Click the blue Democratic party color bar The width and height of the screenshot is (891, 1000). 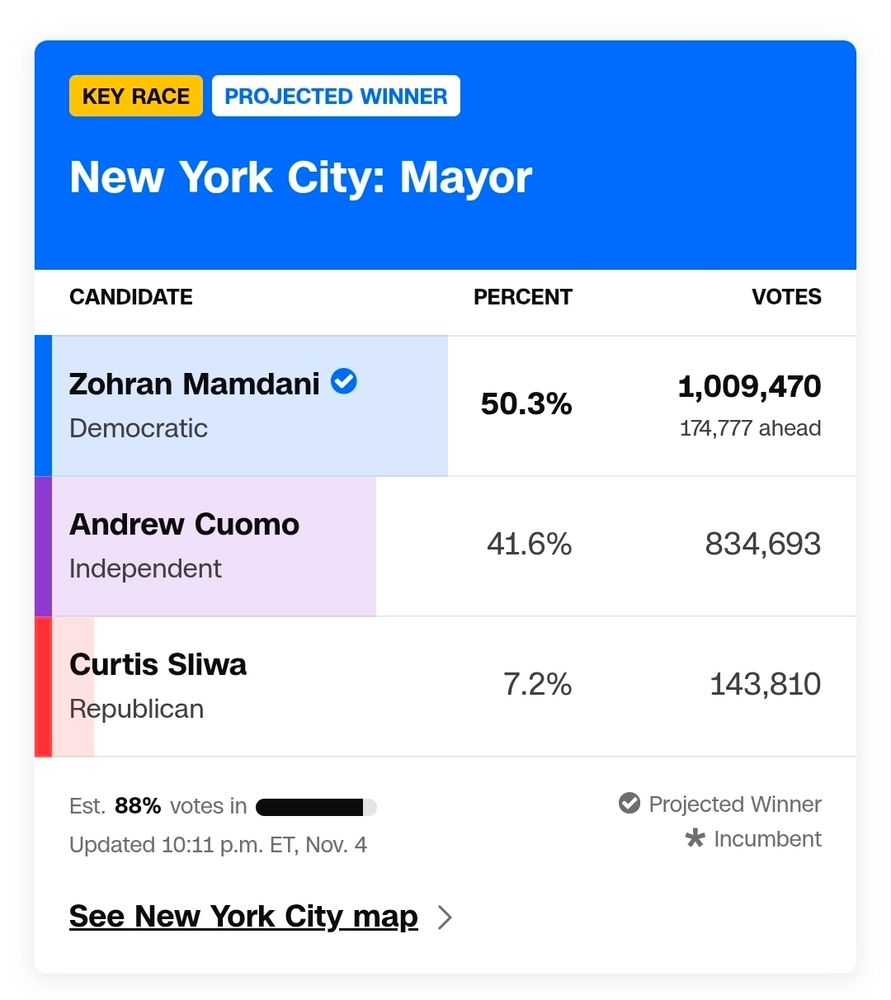click(x=43, y=406)
